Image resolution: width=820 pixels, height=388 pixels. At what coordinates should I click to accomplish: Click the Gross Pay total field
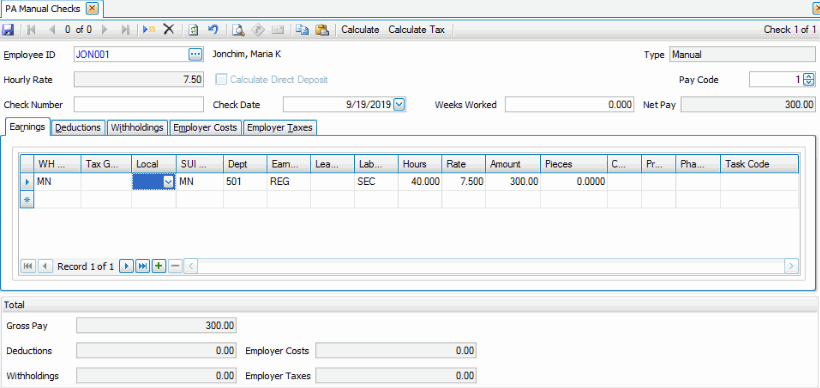click(156, 325)
